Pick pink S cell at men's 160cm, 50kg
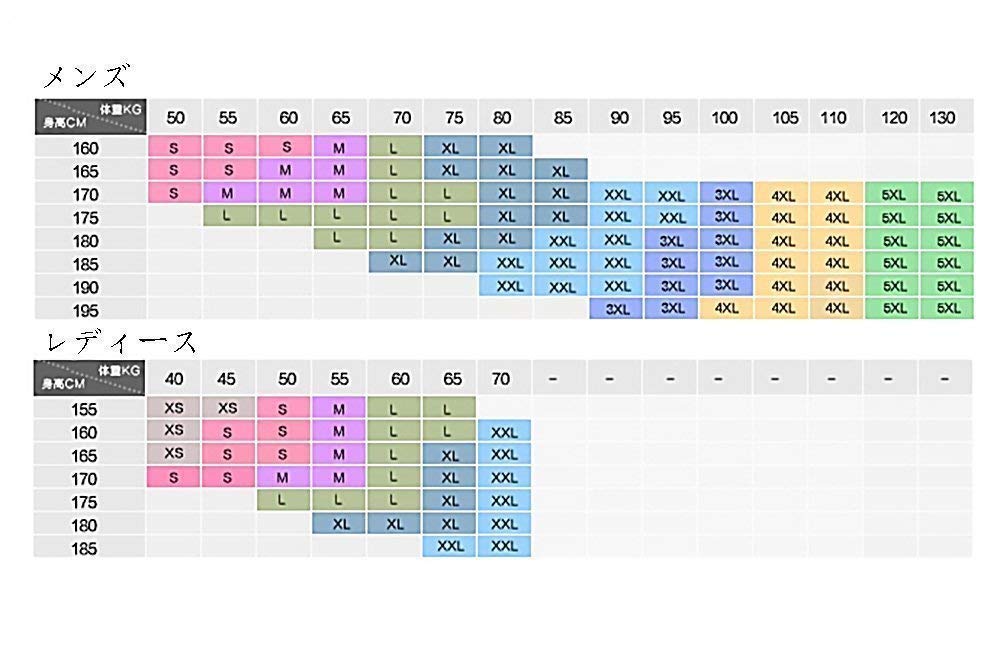The image size is (1000, 650). 174,147
